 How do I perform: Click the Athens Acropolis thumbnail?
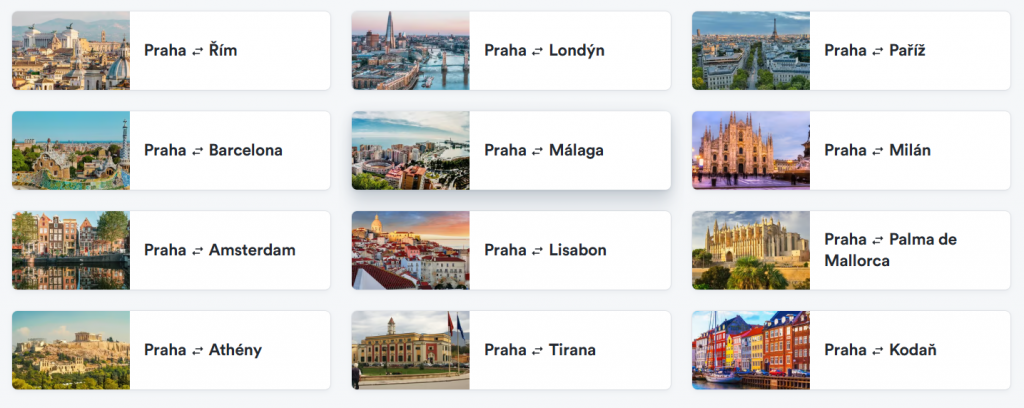[x=71, y=350]
